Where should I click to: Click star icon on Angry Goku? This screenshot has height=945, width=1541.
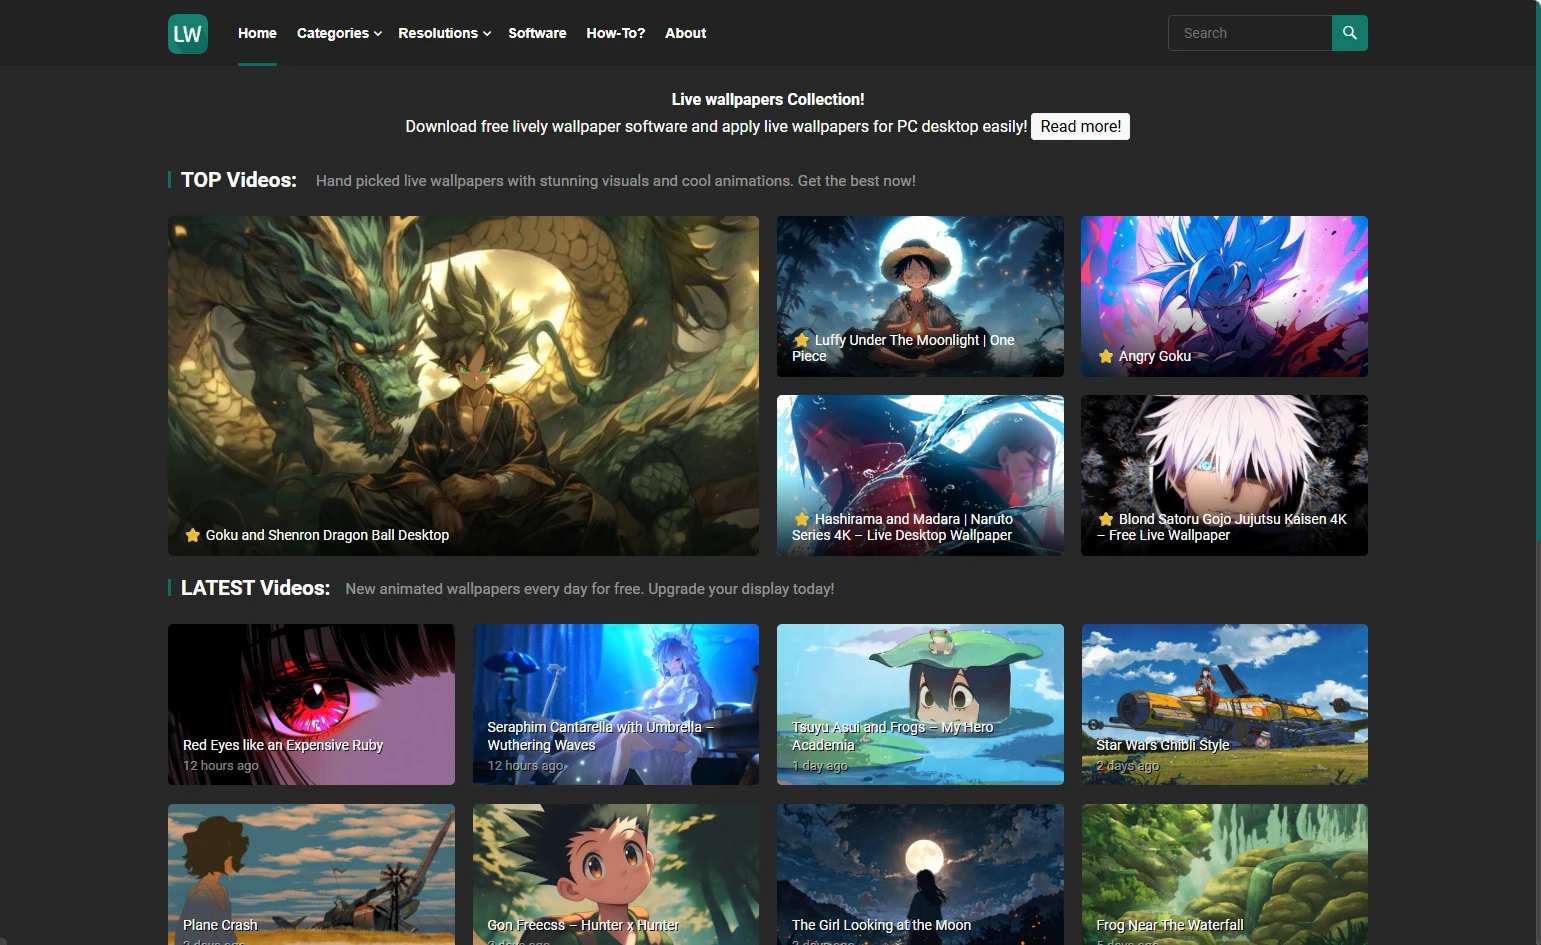(1106, 357)
